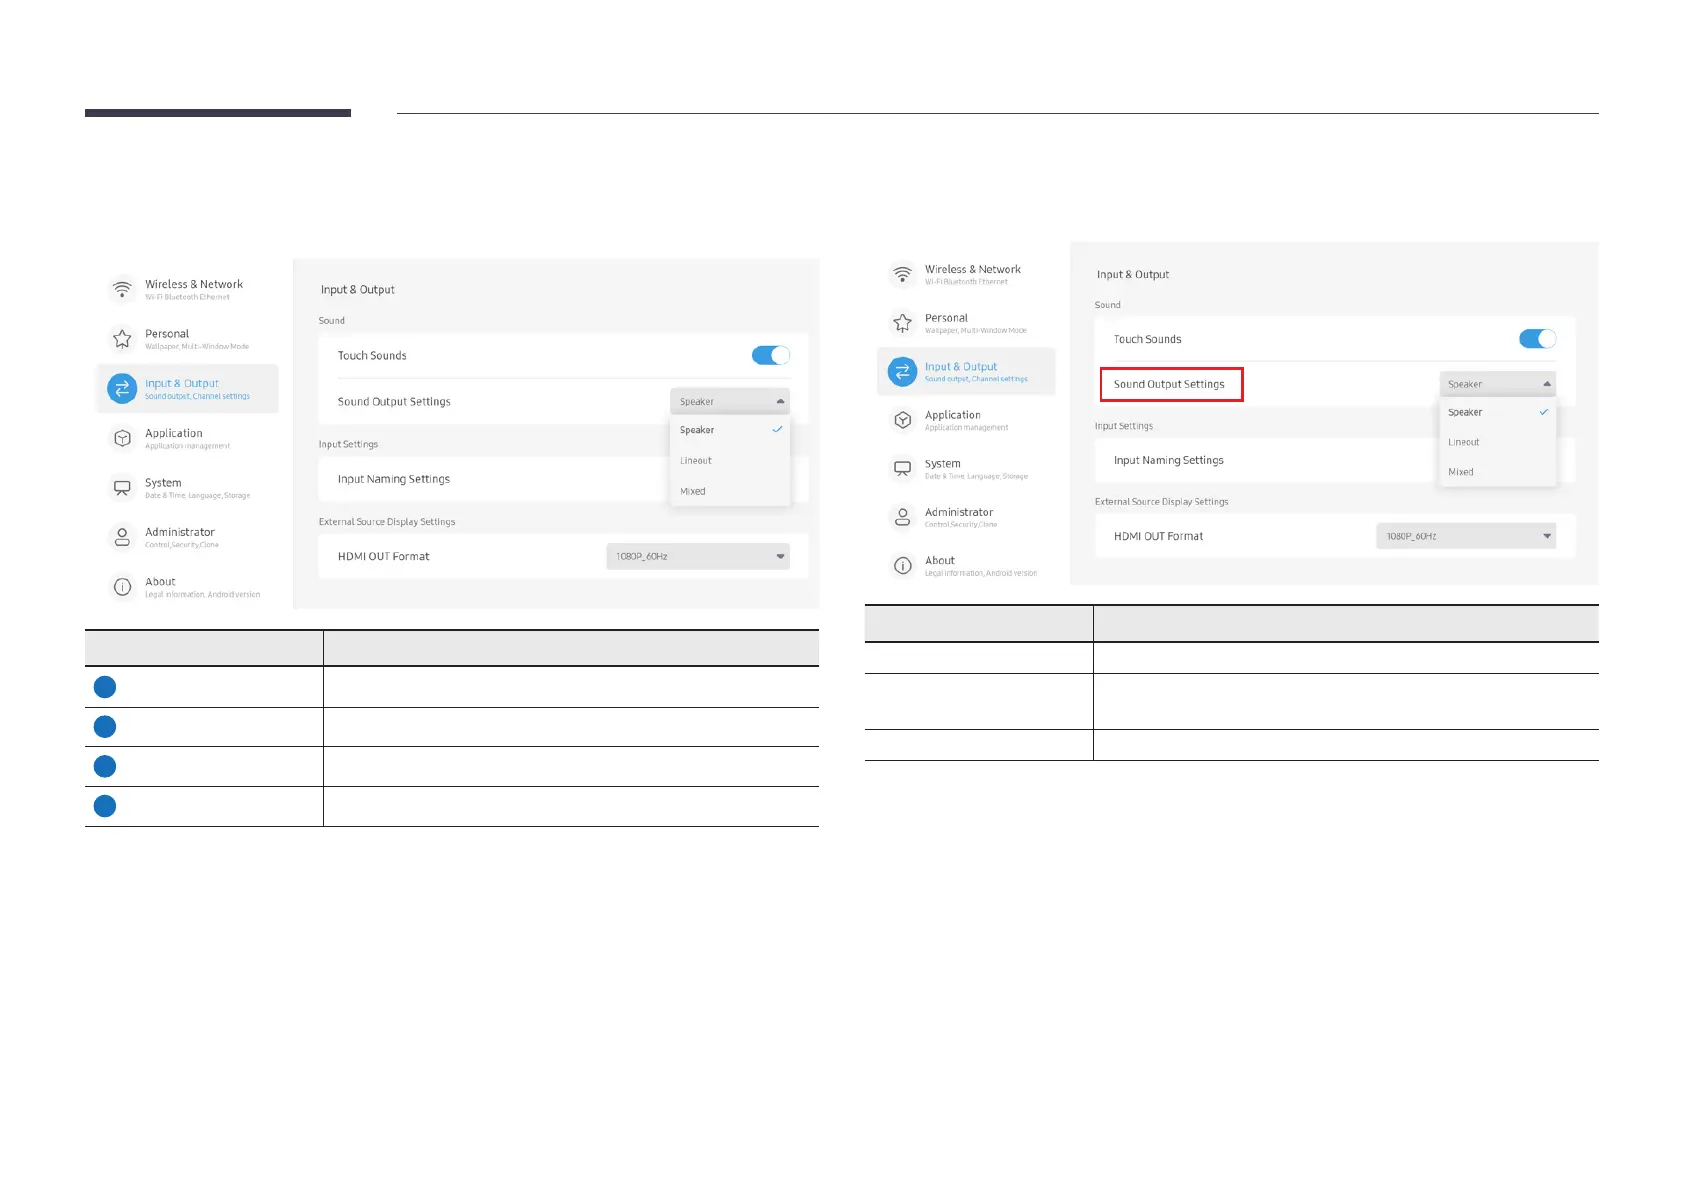Click About info icon in left screenshot
This screenshot has width=1684, height=1191.
tap(122, 587)
